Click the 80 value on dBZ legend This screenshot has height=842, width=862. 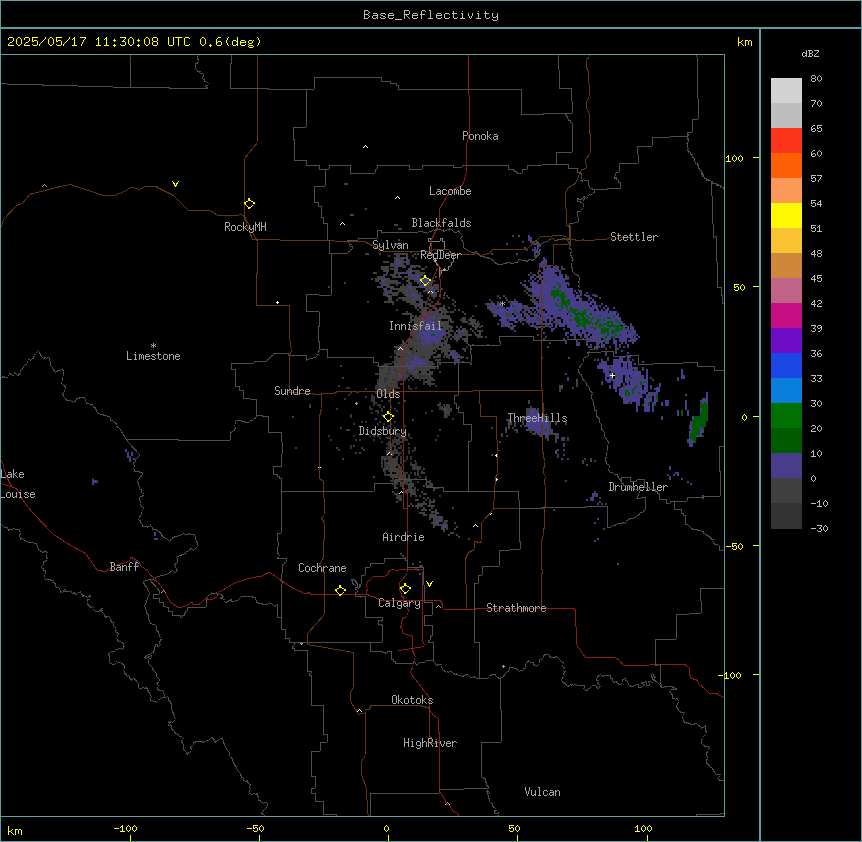pyautogui.click(x=816, y=79)
